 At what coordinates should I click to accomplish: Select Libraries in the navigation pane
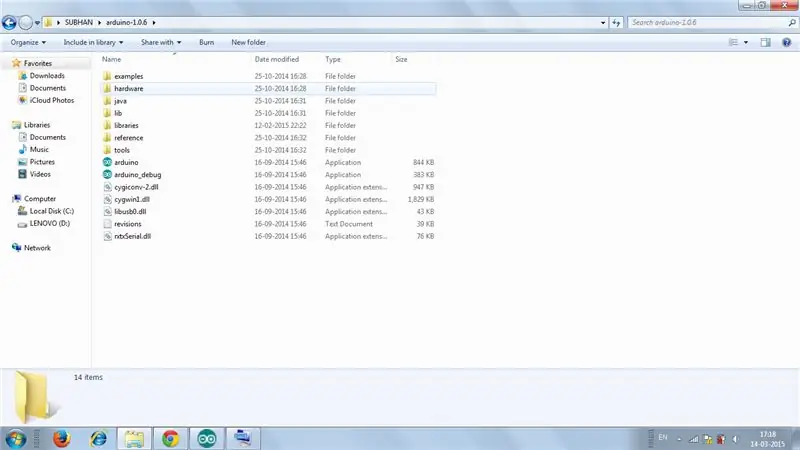pyautogui.click(x=37, y=124)
